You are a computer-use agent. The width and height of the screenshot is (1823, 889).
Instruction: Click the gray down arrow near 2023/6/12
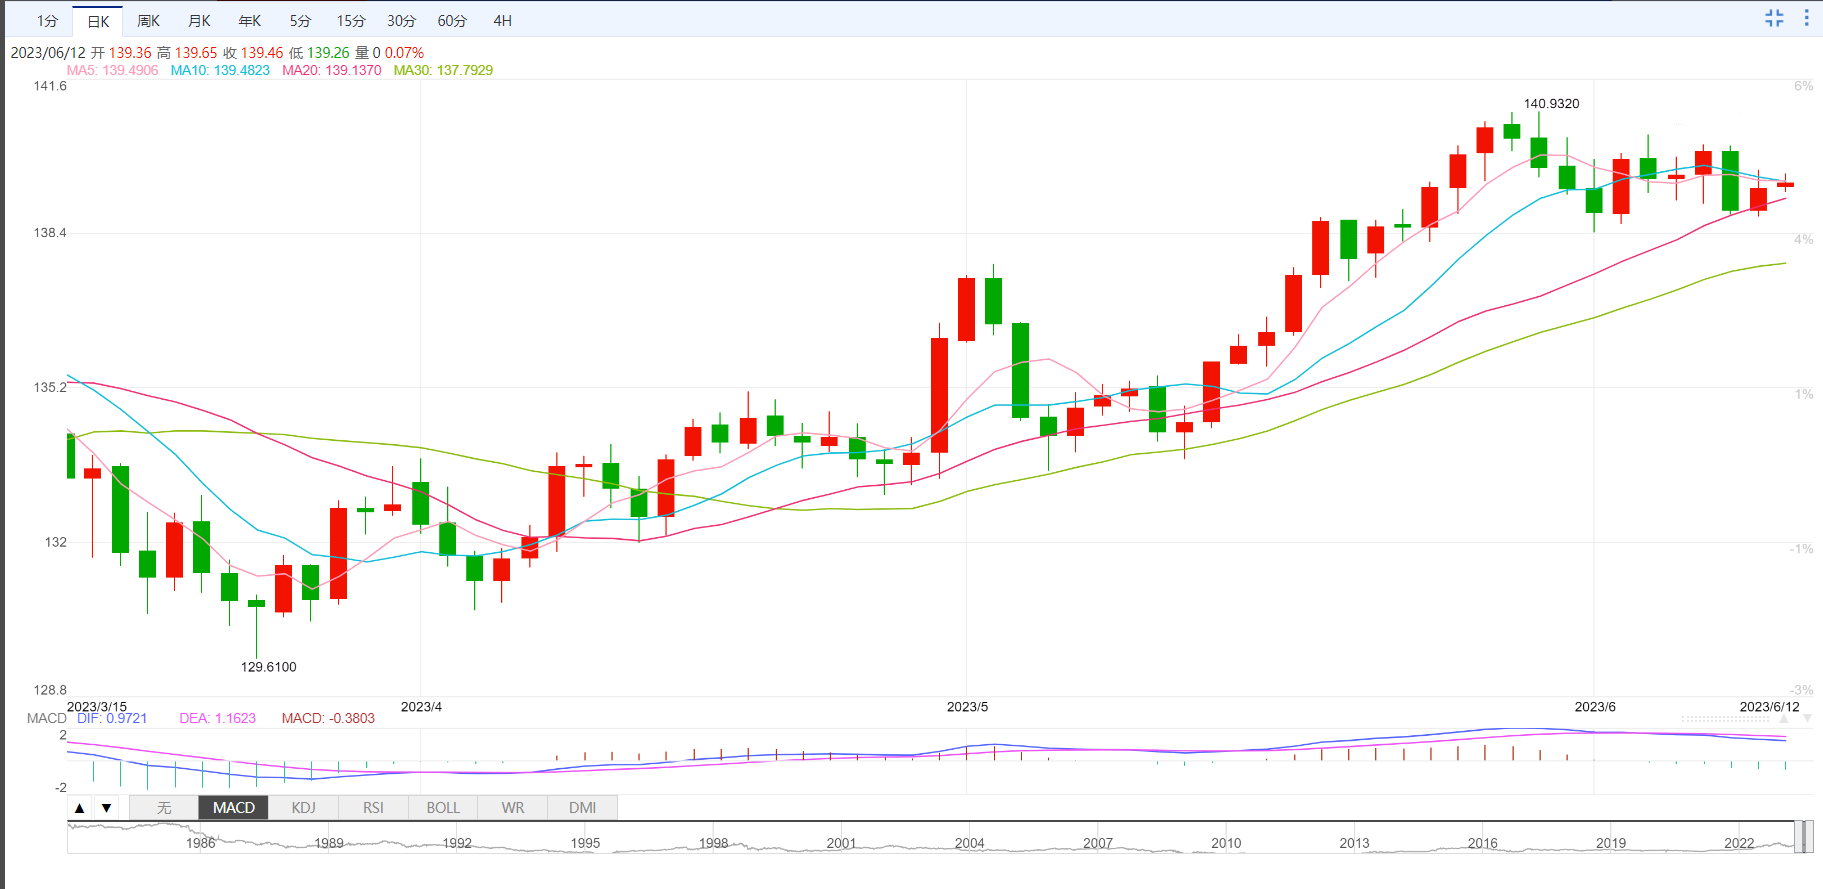1807,719
